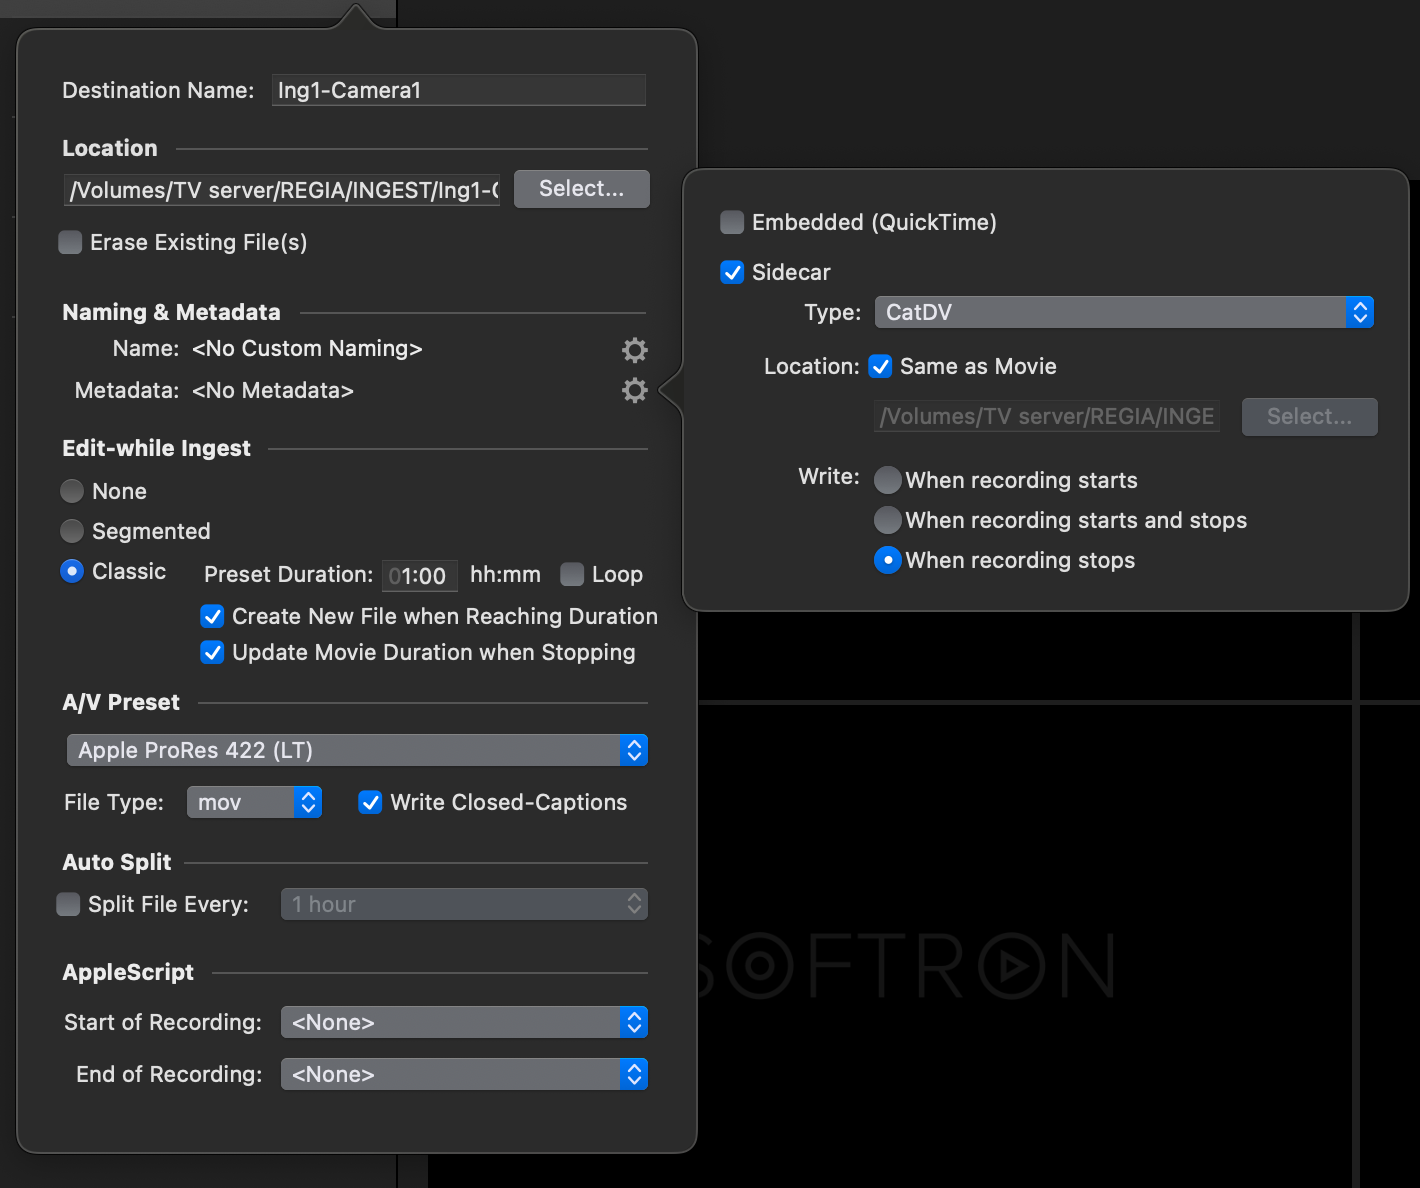The height and width of the screenshot is (1188, 1420).
Task: Click the Preset Duration time field
Action: coord(420,575)
